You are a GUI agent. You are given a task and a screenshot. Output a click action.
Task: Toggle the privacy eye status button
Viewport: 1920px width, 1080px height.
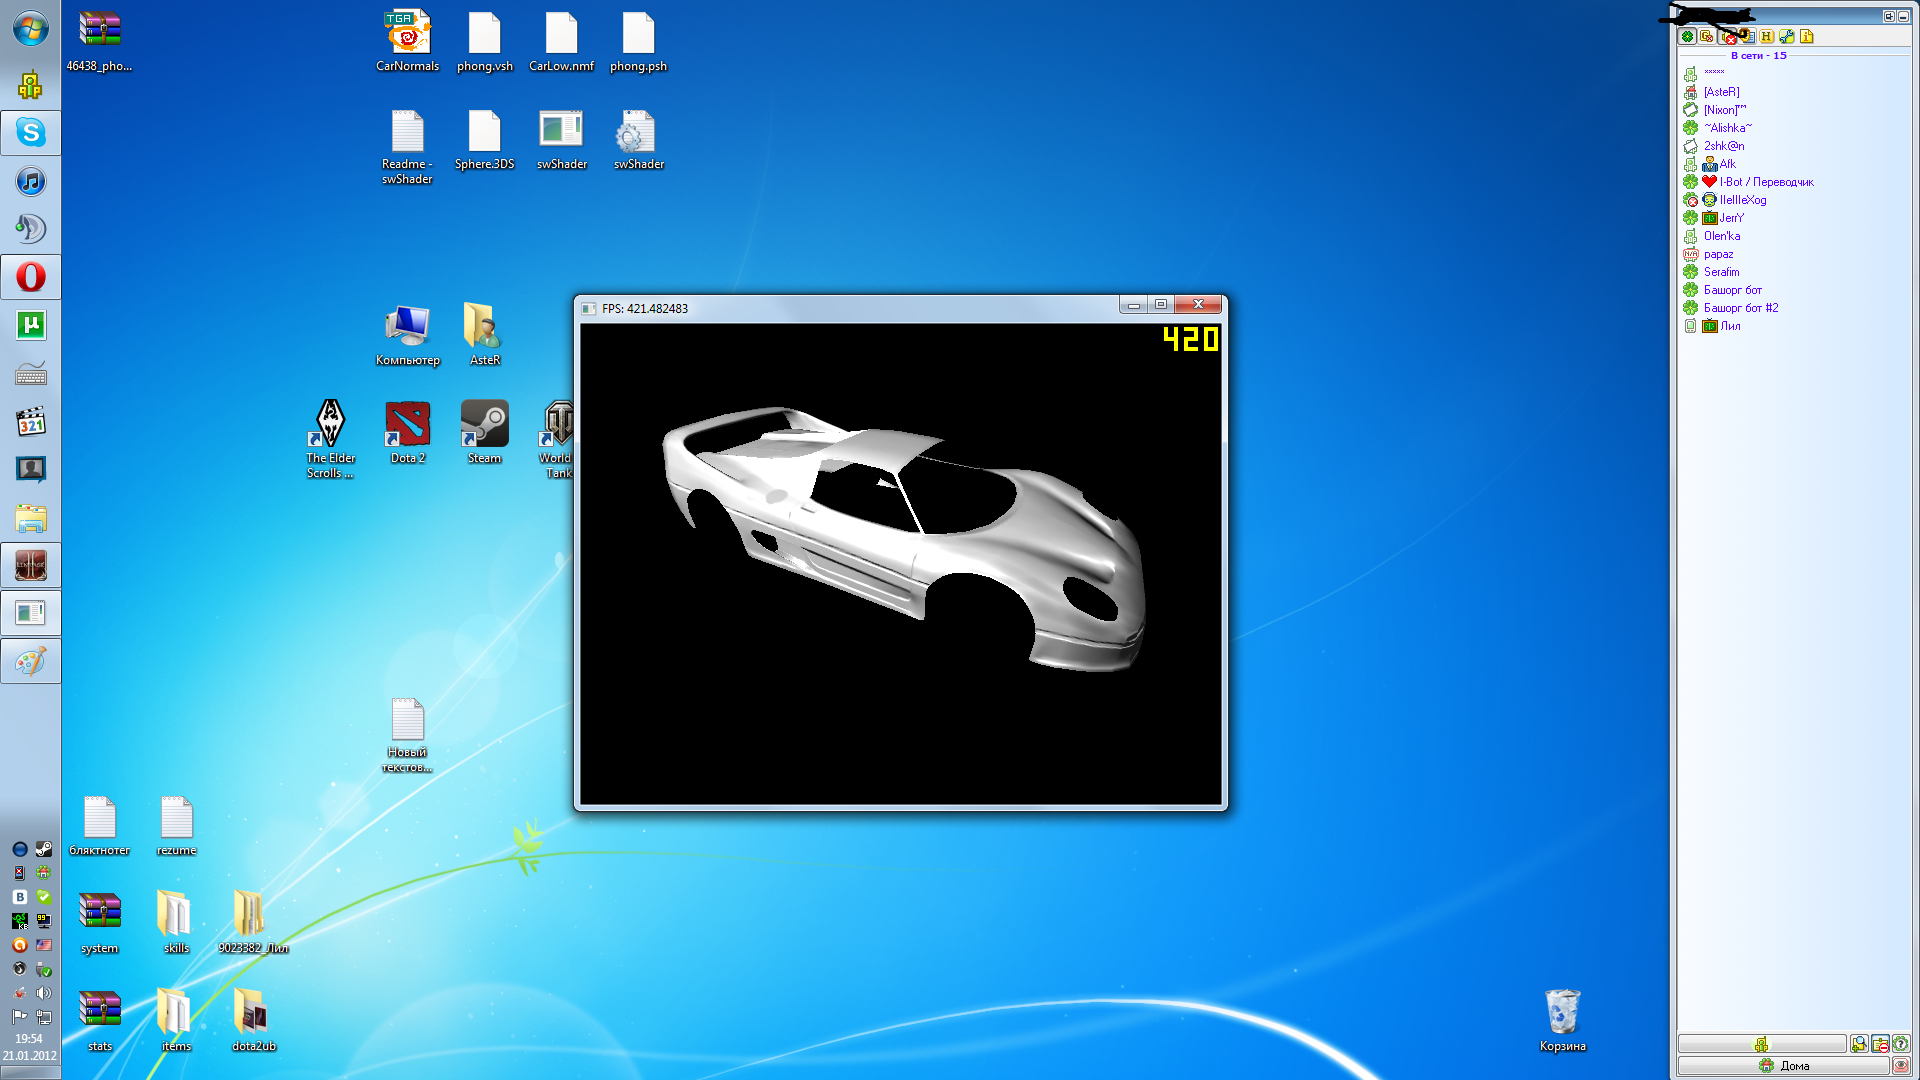(1901, 1066)
